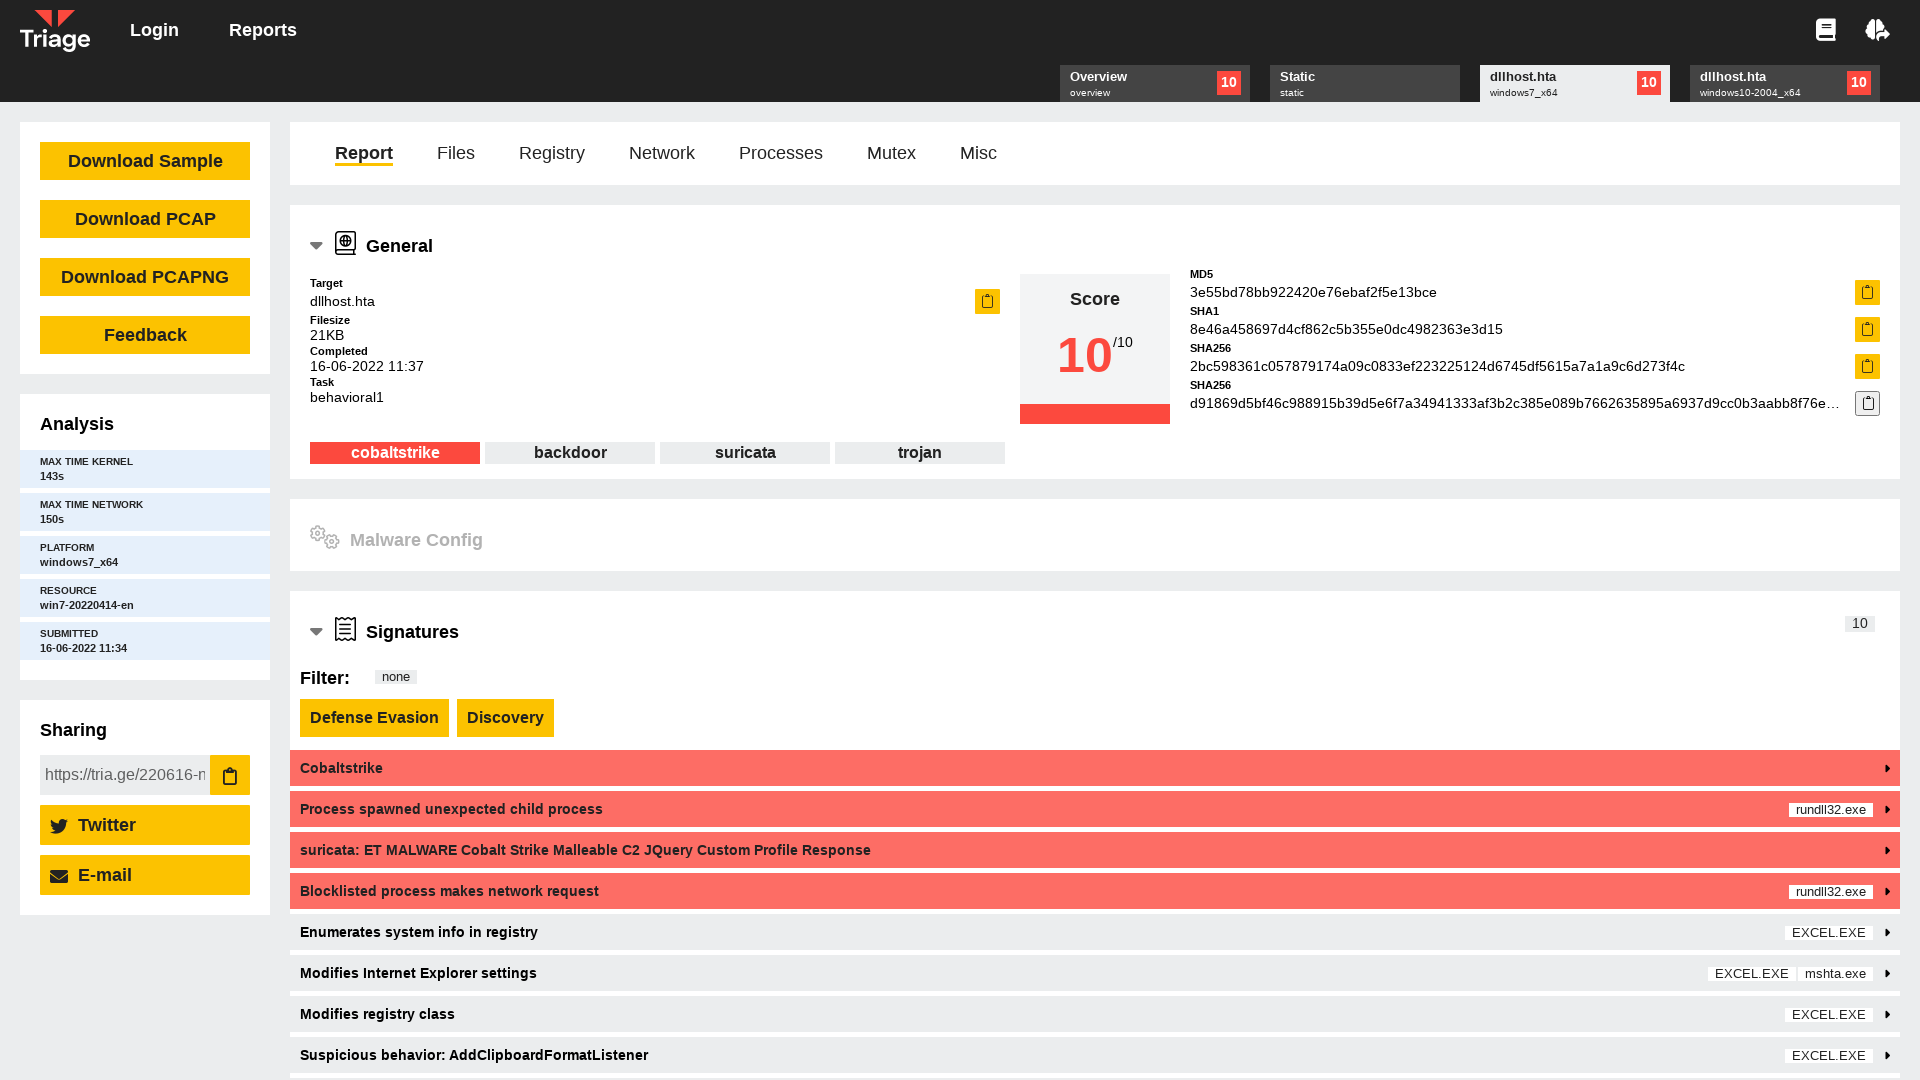Copy the SHA256 hash starting d91869

1867,403
